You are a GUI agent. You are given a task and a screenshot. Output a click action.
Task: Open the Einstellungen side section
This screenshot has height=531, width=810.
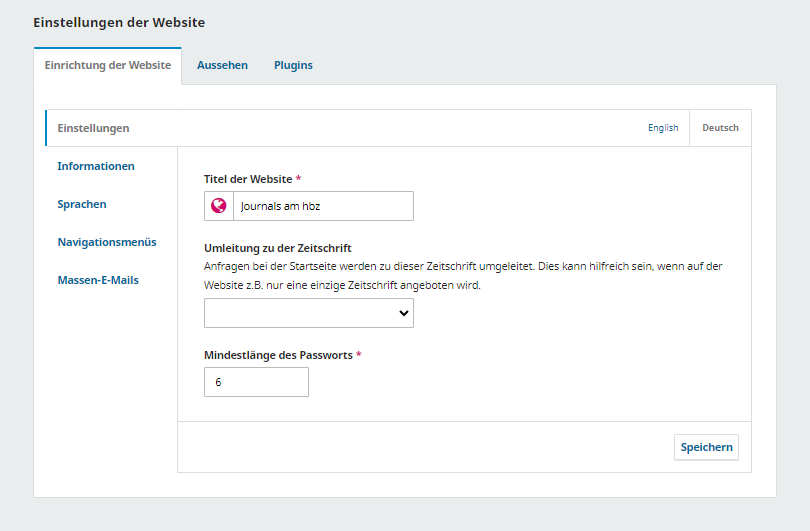[x=93, y=128]
